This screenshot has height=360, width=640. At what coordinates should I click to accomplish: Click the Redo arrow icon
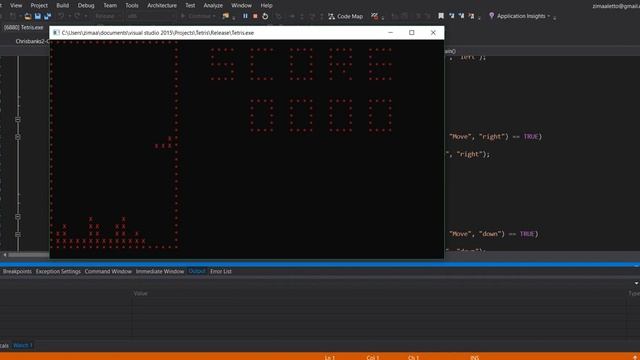click(x=77, y=16)
